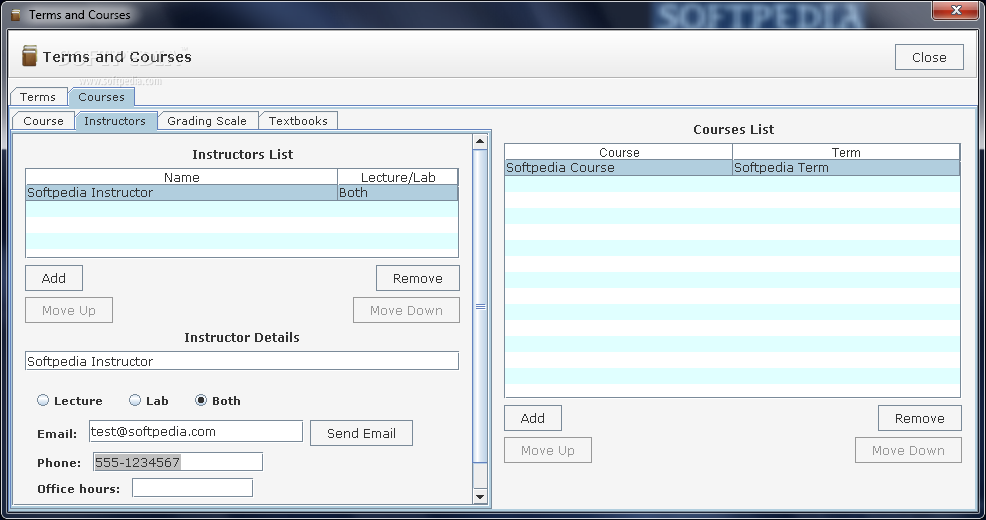Switch to the Terms tab
This screenshot has height=520, width=986.
click(38, 97)
